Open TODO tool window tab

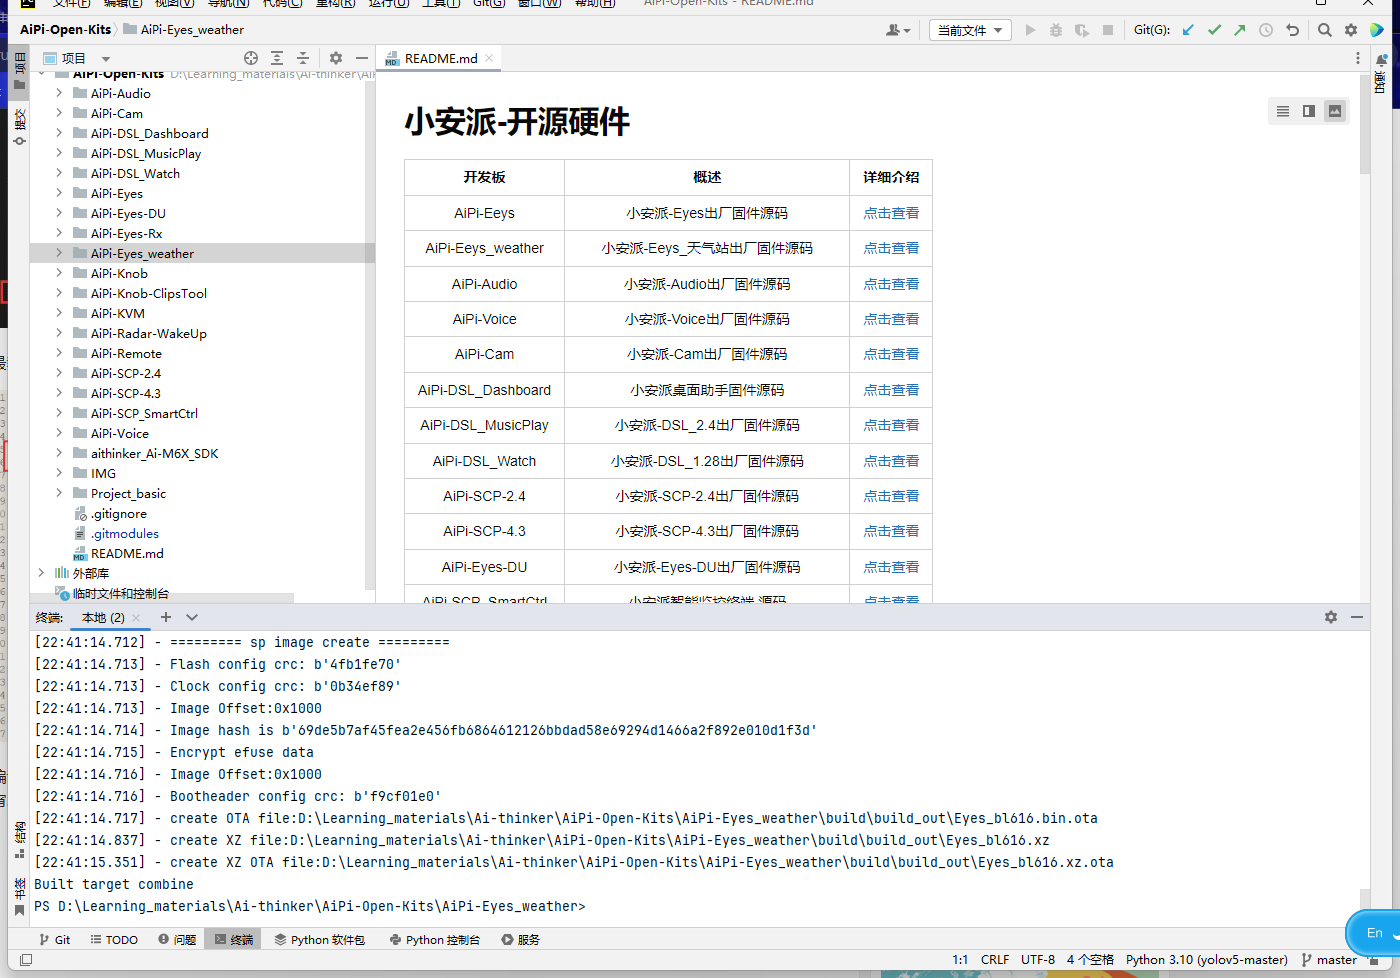tap(114, 939)
